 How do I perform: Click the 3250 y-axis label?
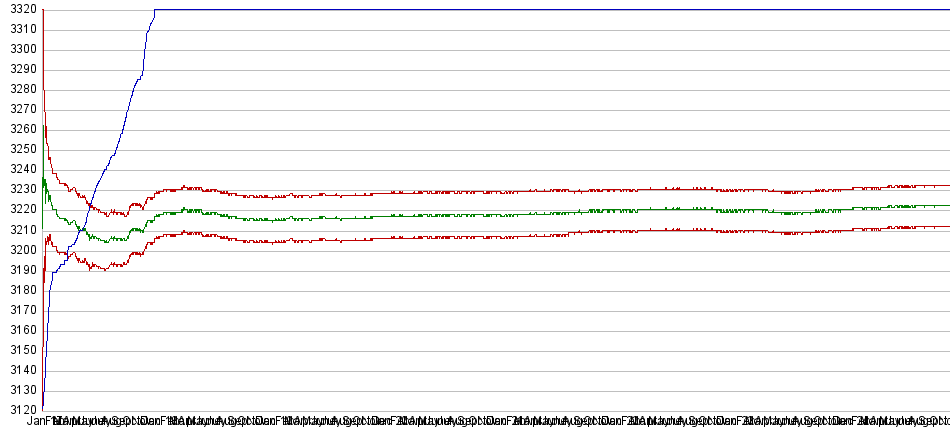[x=19, y=149]
